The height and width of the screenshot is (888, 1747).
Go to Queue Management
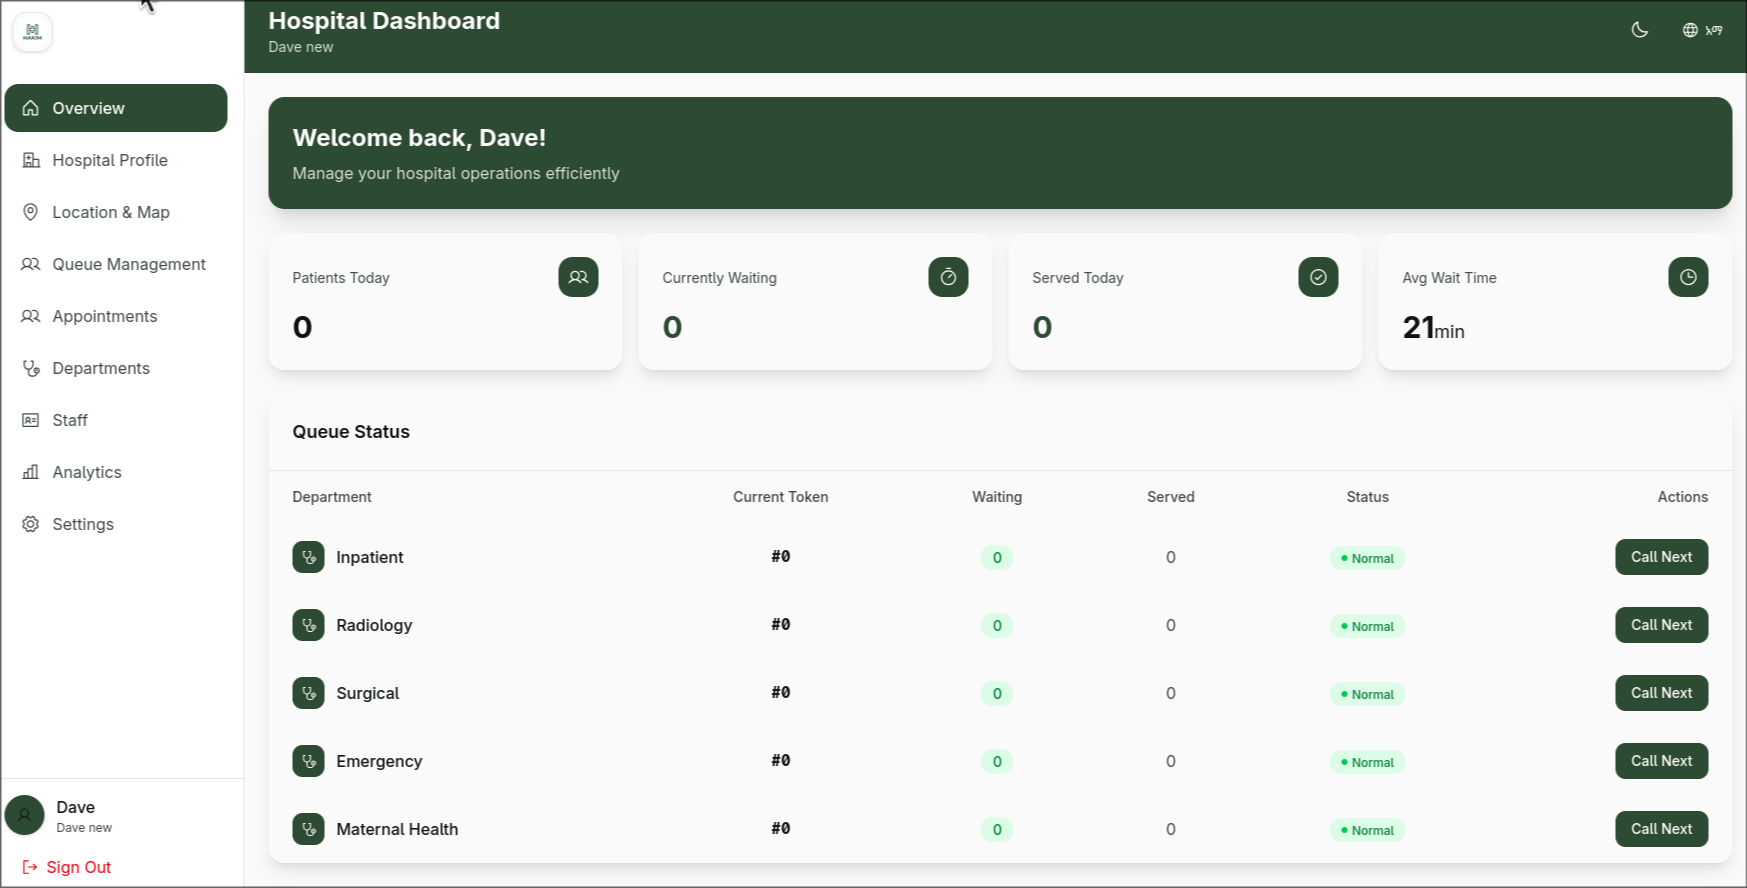point(128,264)
